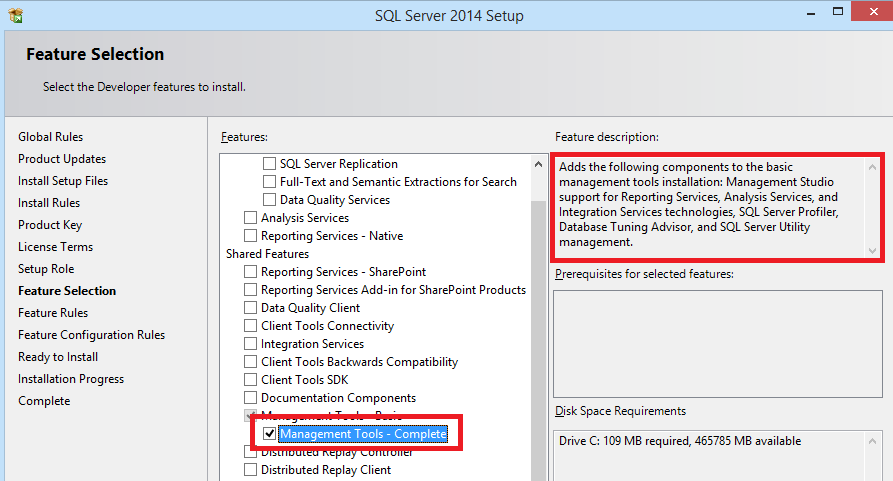
Task: Click the features list vertical scrollbar thumb
Action: click(538, 342)
